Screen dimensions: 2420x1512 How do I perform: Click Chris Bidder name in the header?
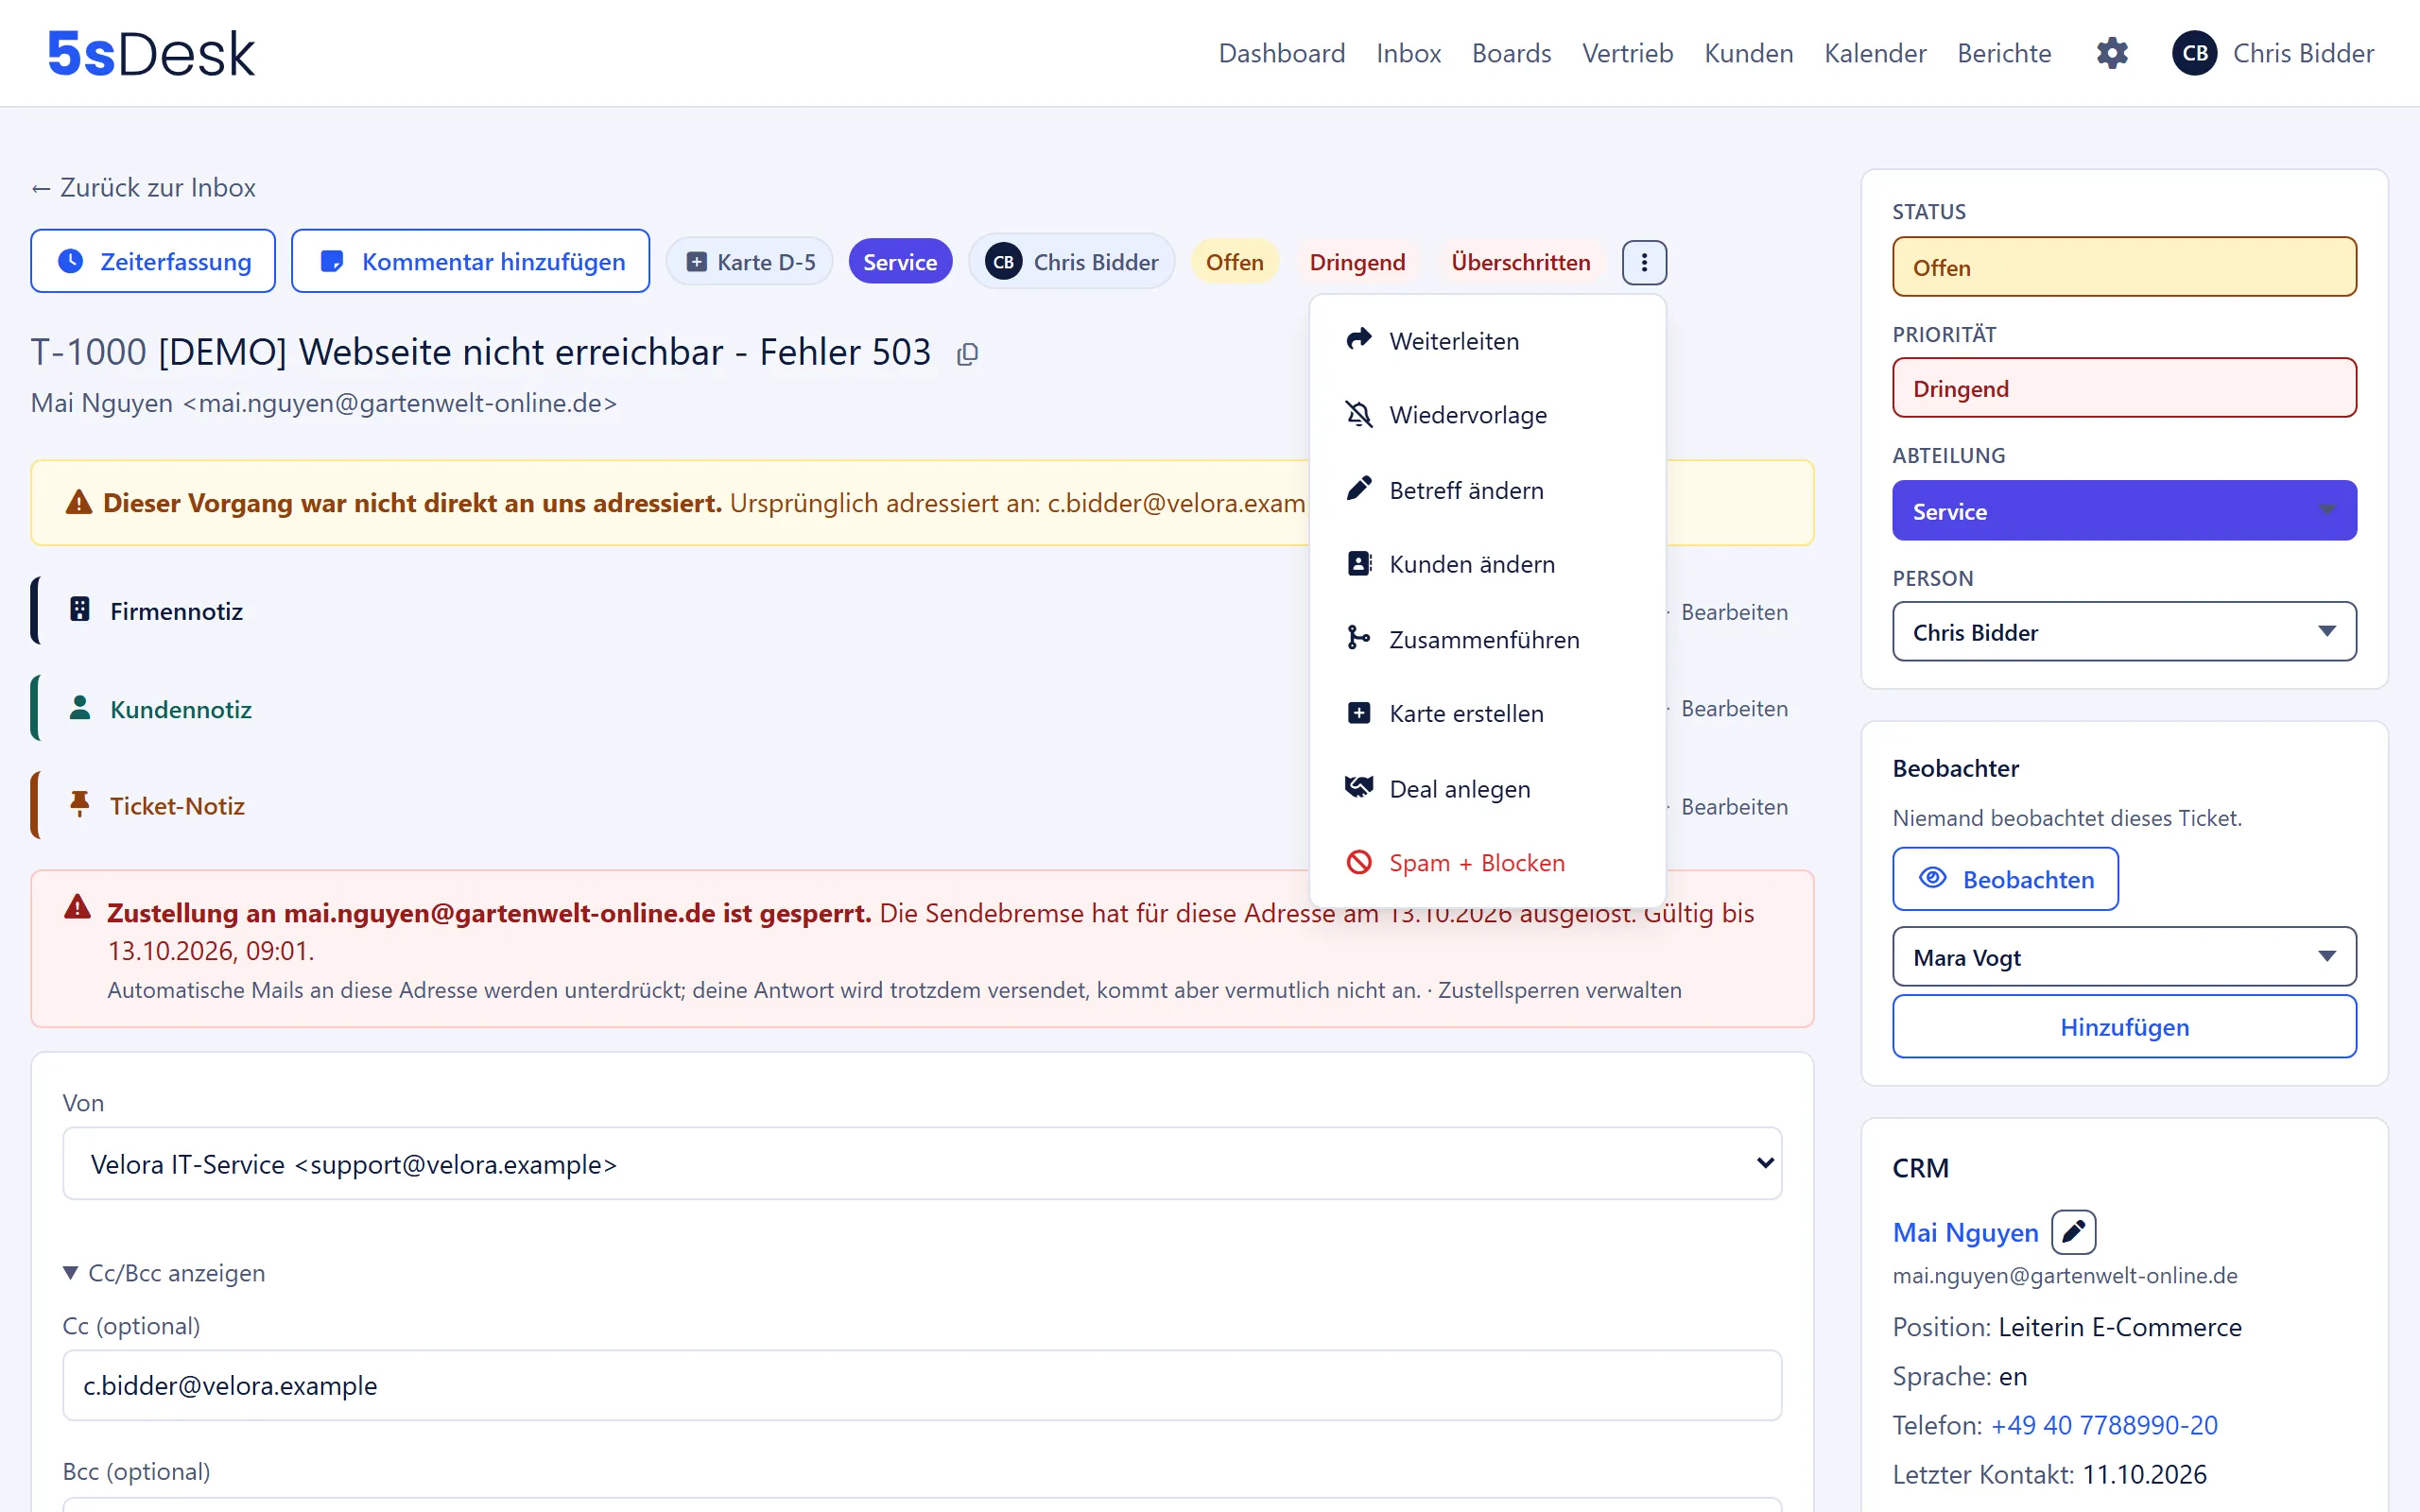[x=2303, y=53]
